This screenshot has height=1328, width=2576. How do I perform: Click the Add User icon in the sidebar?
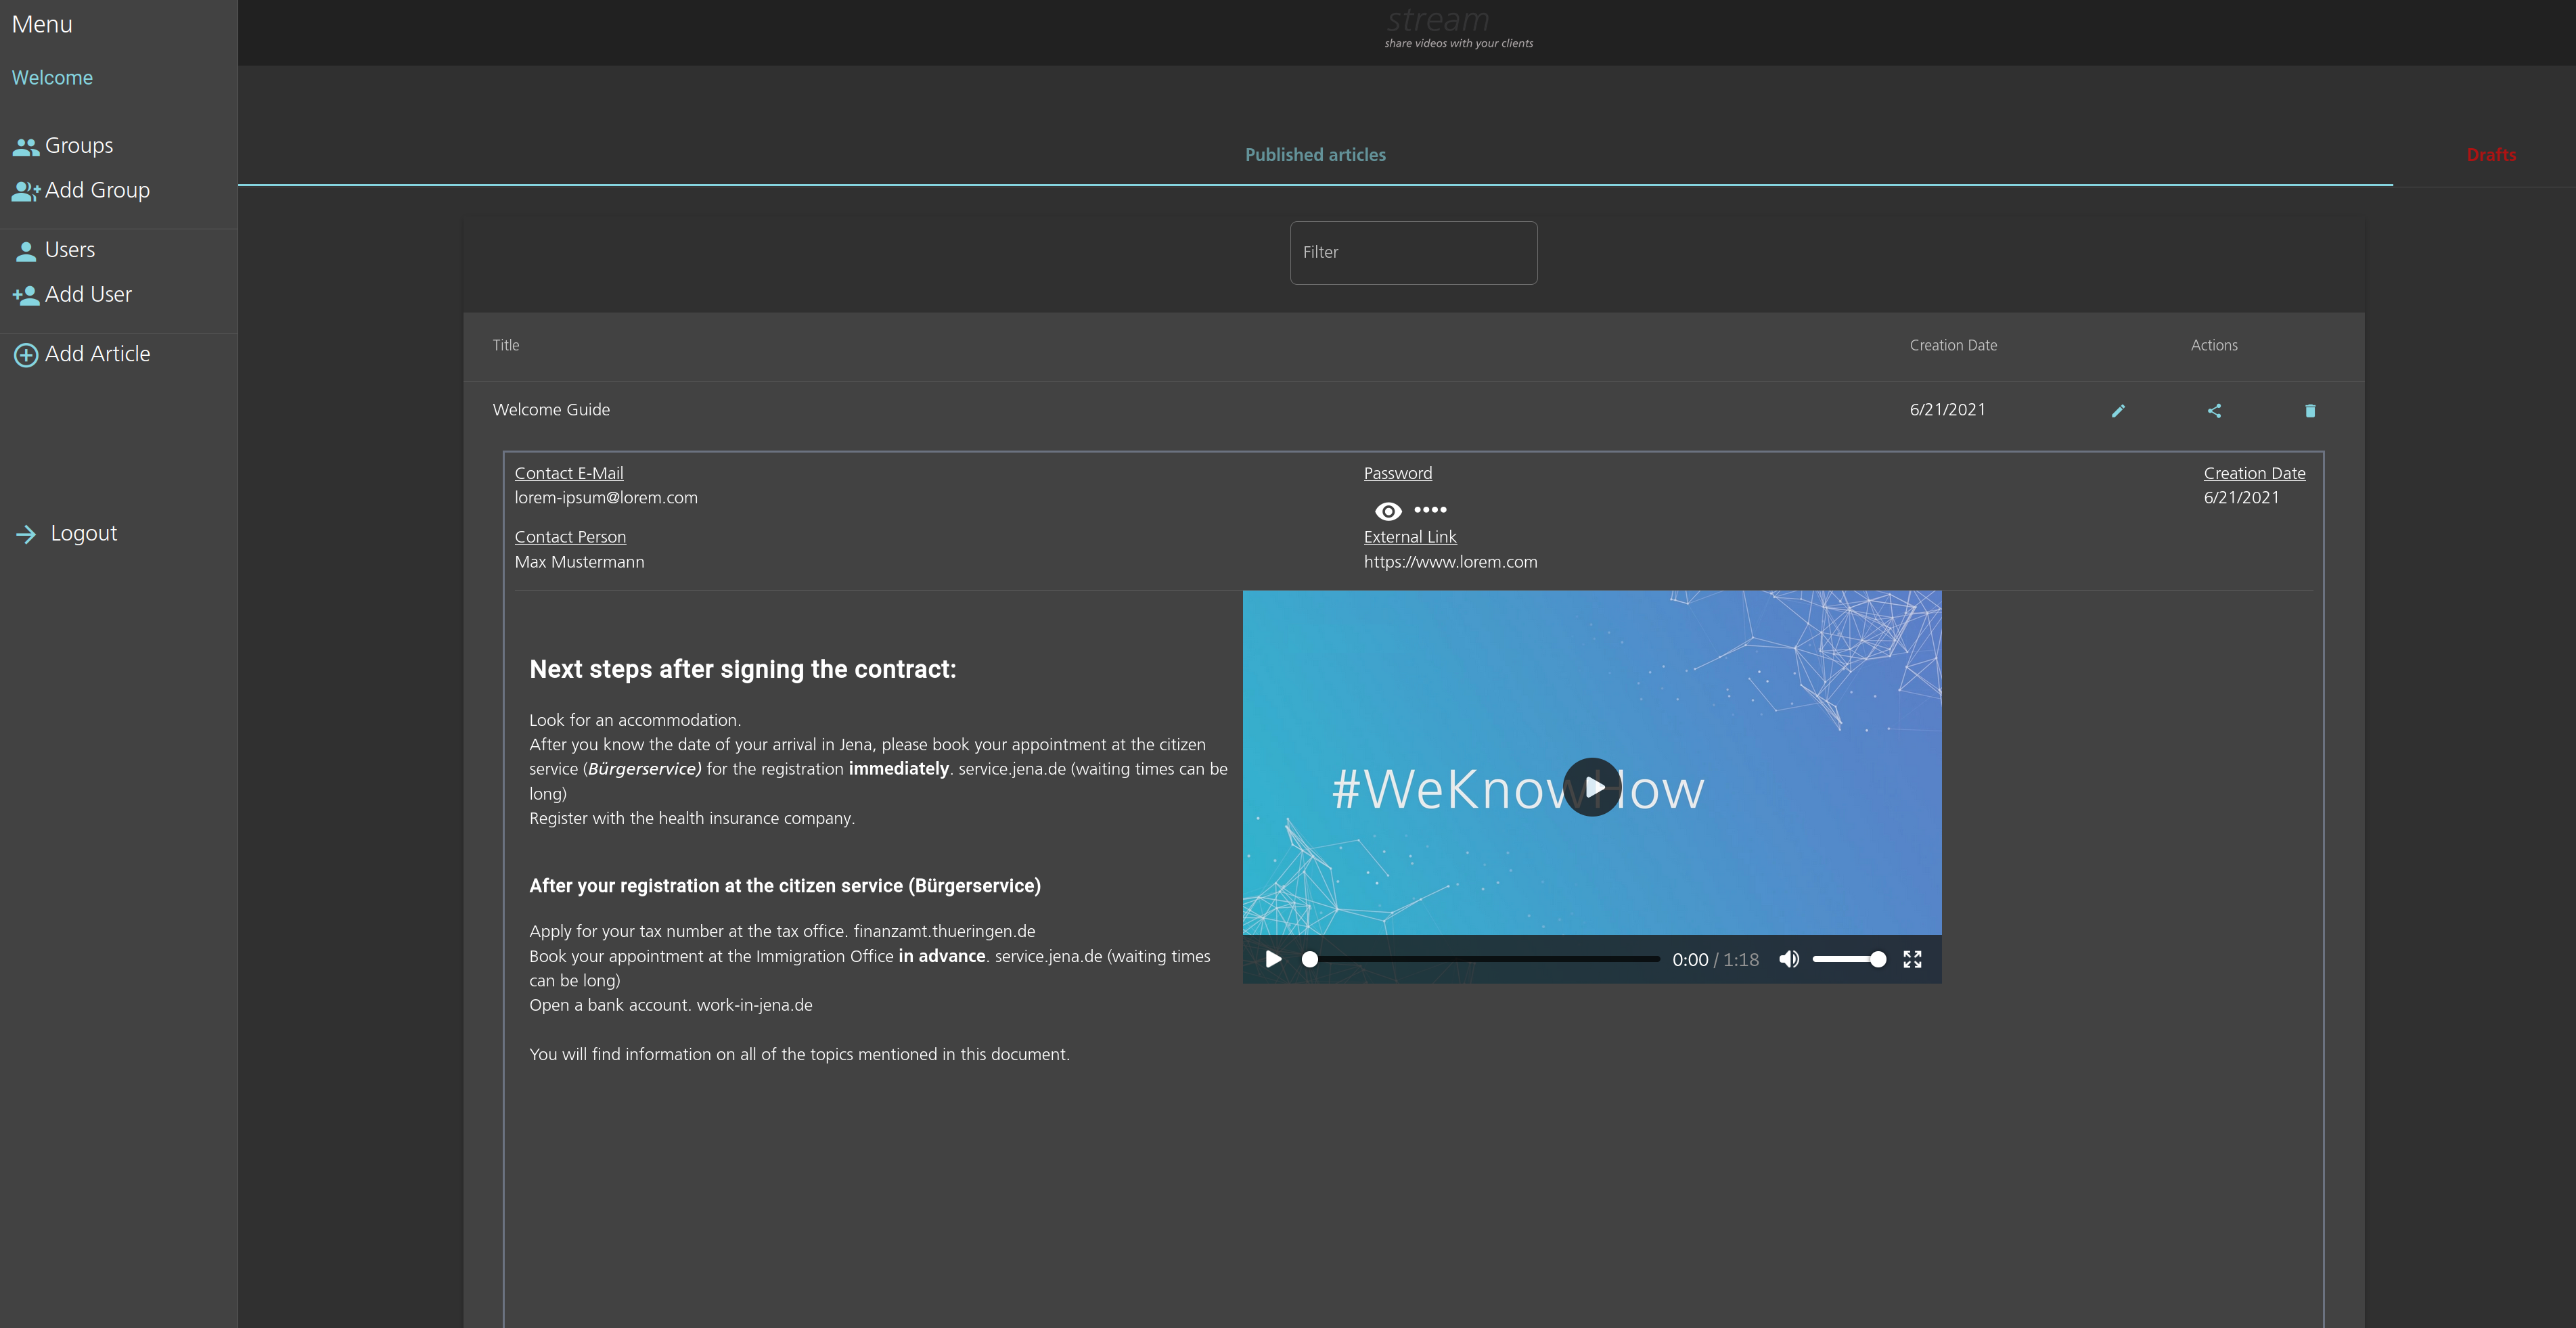pos(25,295)
